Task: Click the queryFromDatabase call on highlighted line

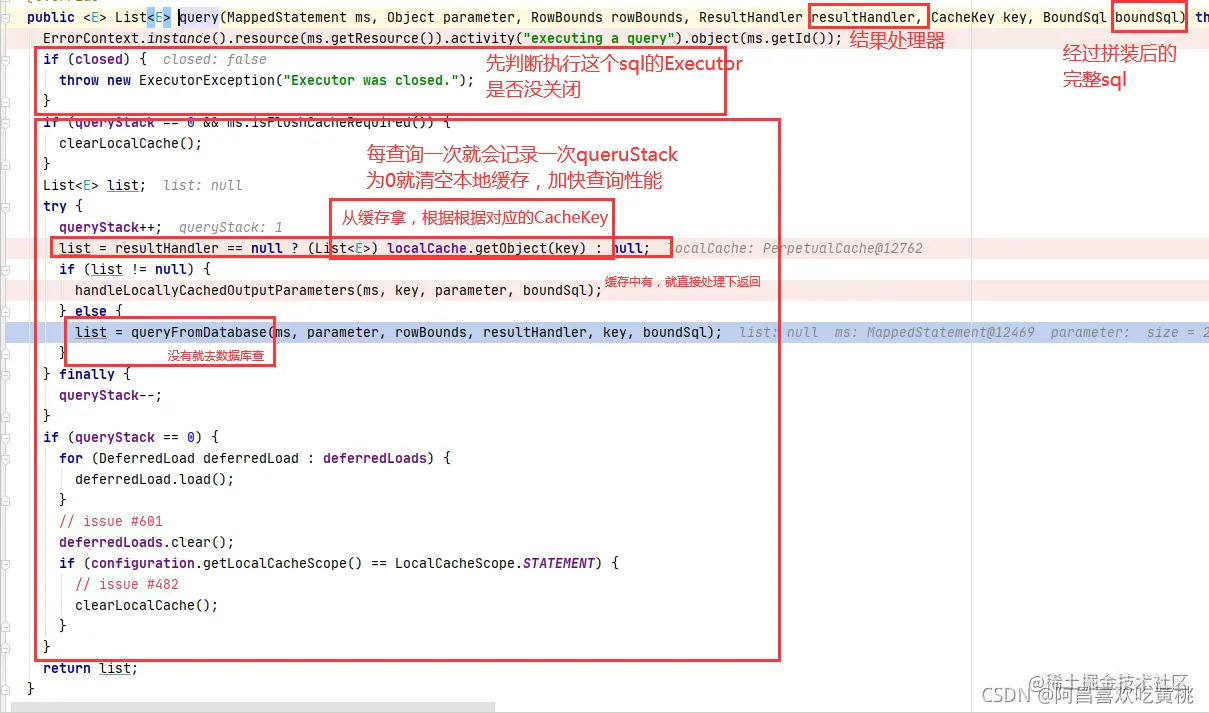Action: pyautogui.click(x=426, y=332)
